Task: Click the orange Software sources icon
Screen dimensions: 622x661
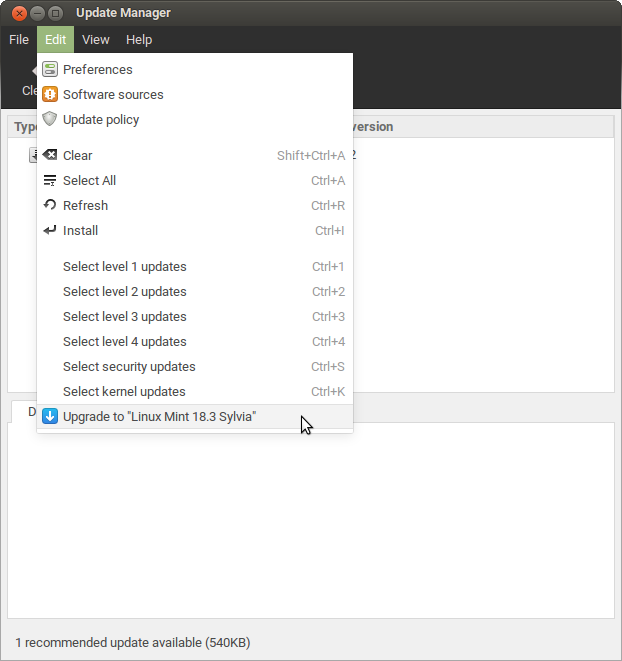Action: [50, 94]
